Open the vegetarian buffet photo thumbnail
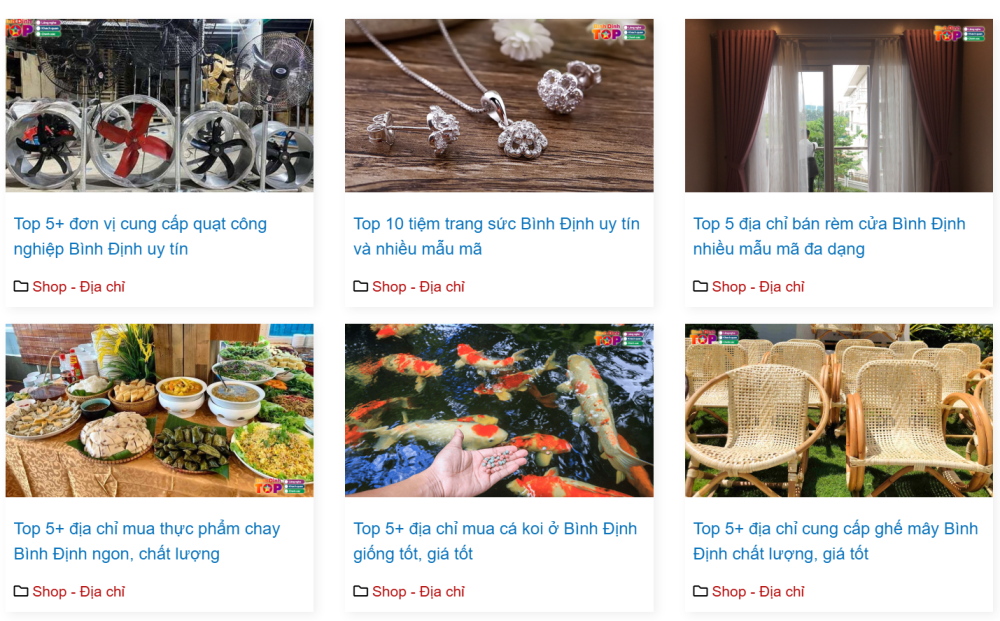 [x=159, y=410]
